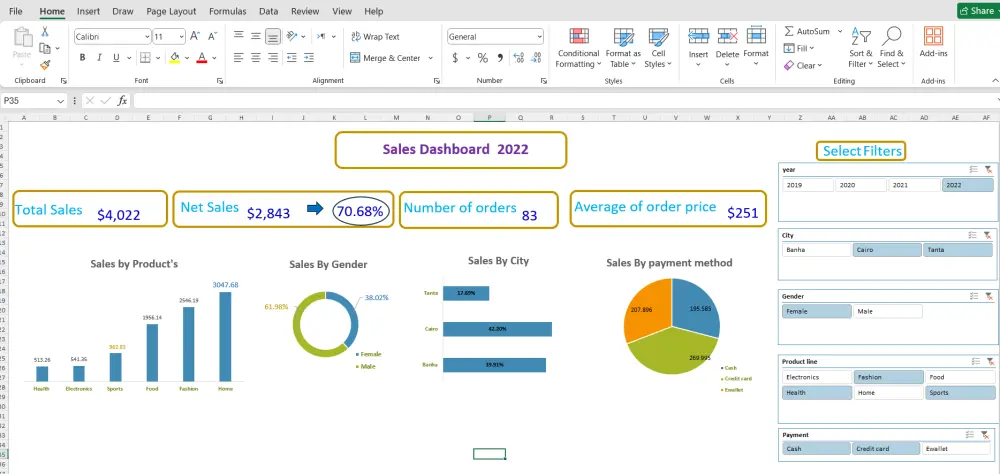Switch to the Insert ribbon tab

coord(88,11)
